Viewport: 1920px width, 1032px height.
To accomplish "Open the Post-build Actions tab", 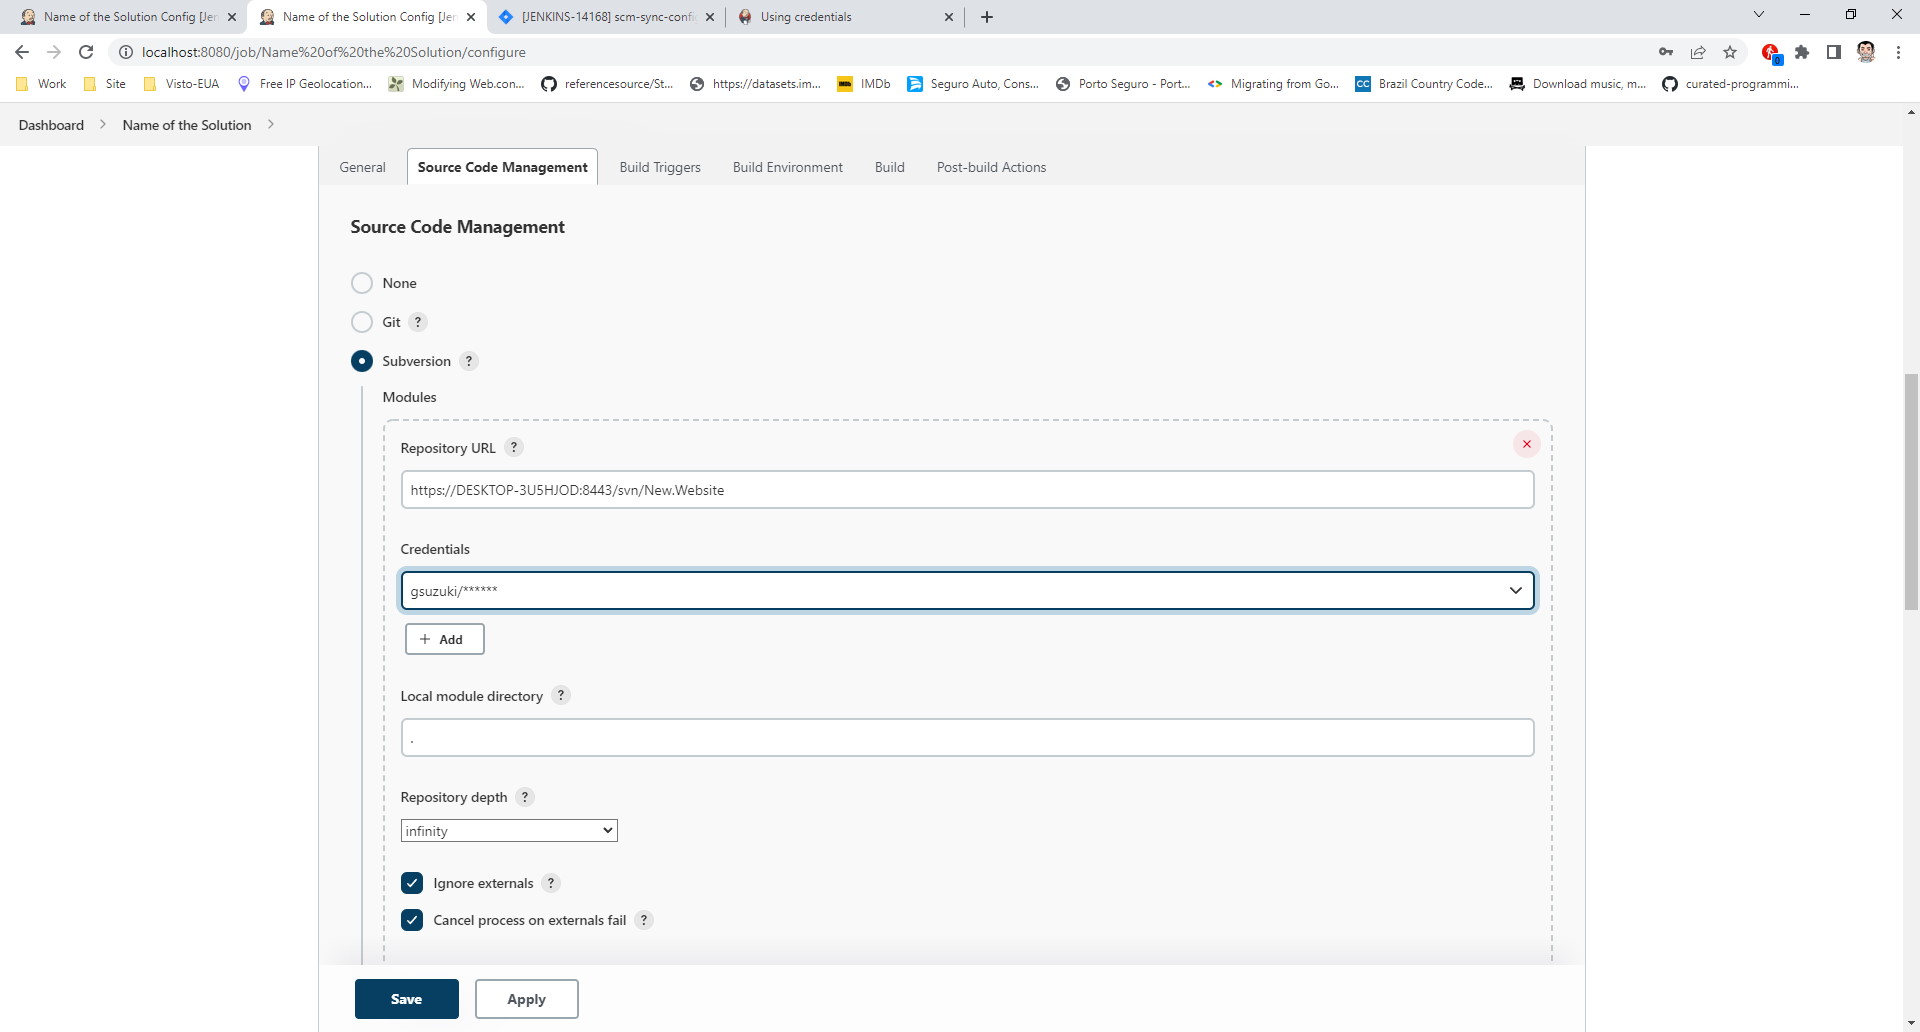I will coord(991,167).
